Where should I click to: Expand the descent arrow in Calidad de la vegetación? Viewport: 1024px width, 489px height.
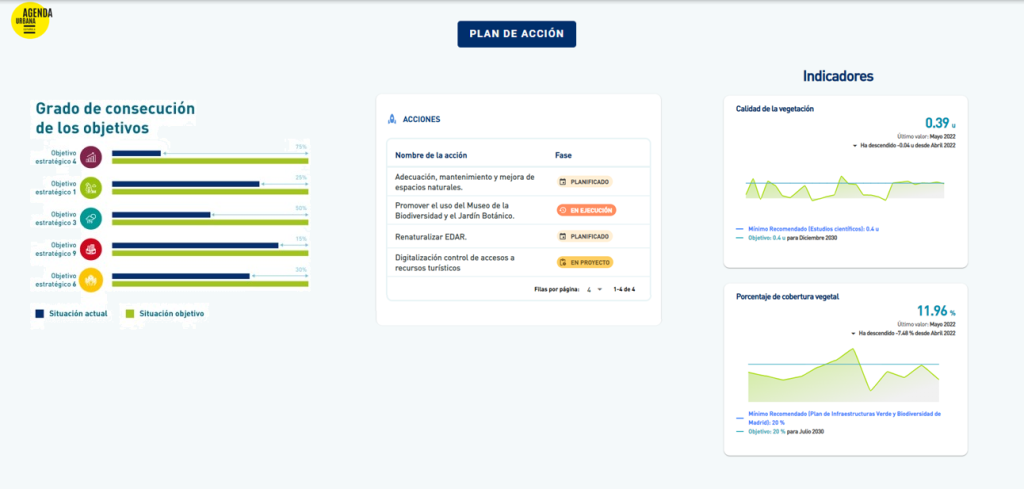(855, 146)
